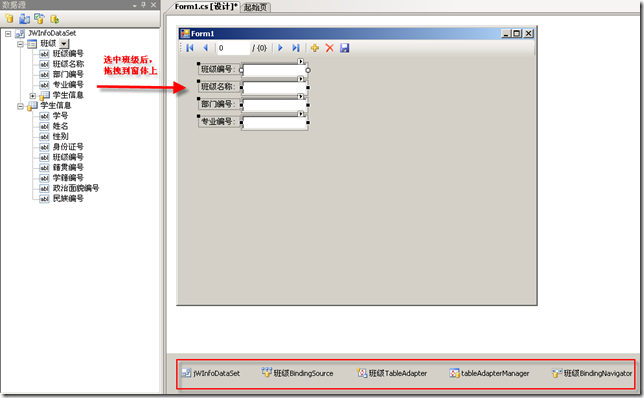
Task: Click the 班级名称 textbox on Form1
Action: [275, 88]
